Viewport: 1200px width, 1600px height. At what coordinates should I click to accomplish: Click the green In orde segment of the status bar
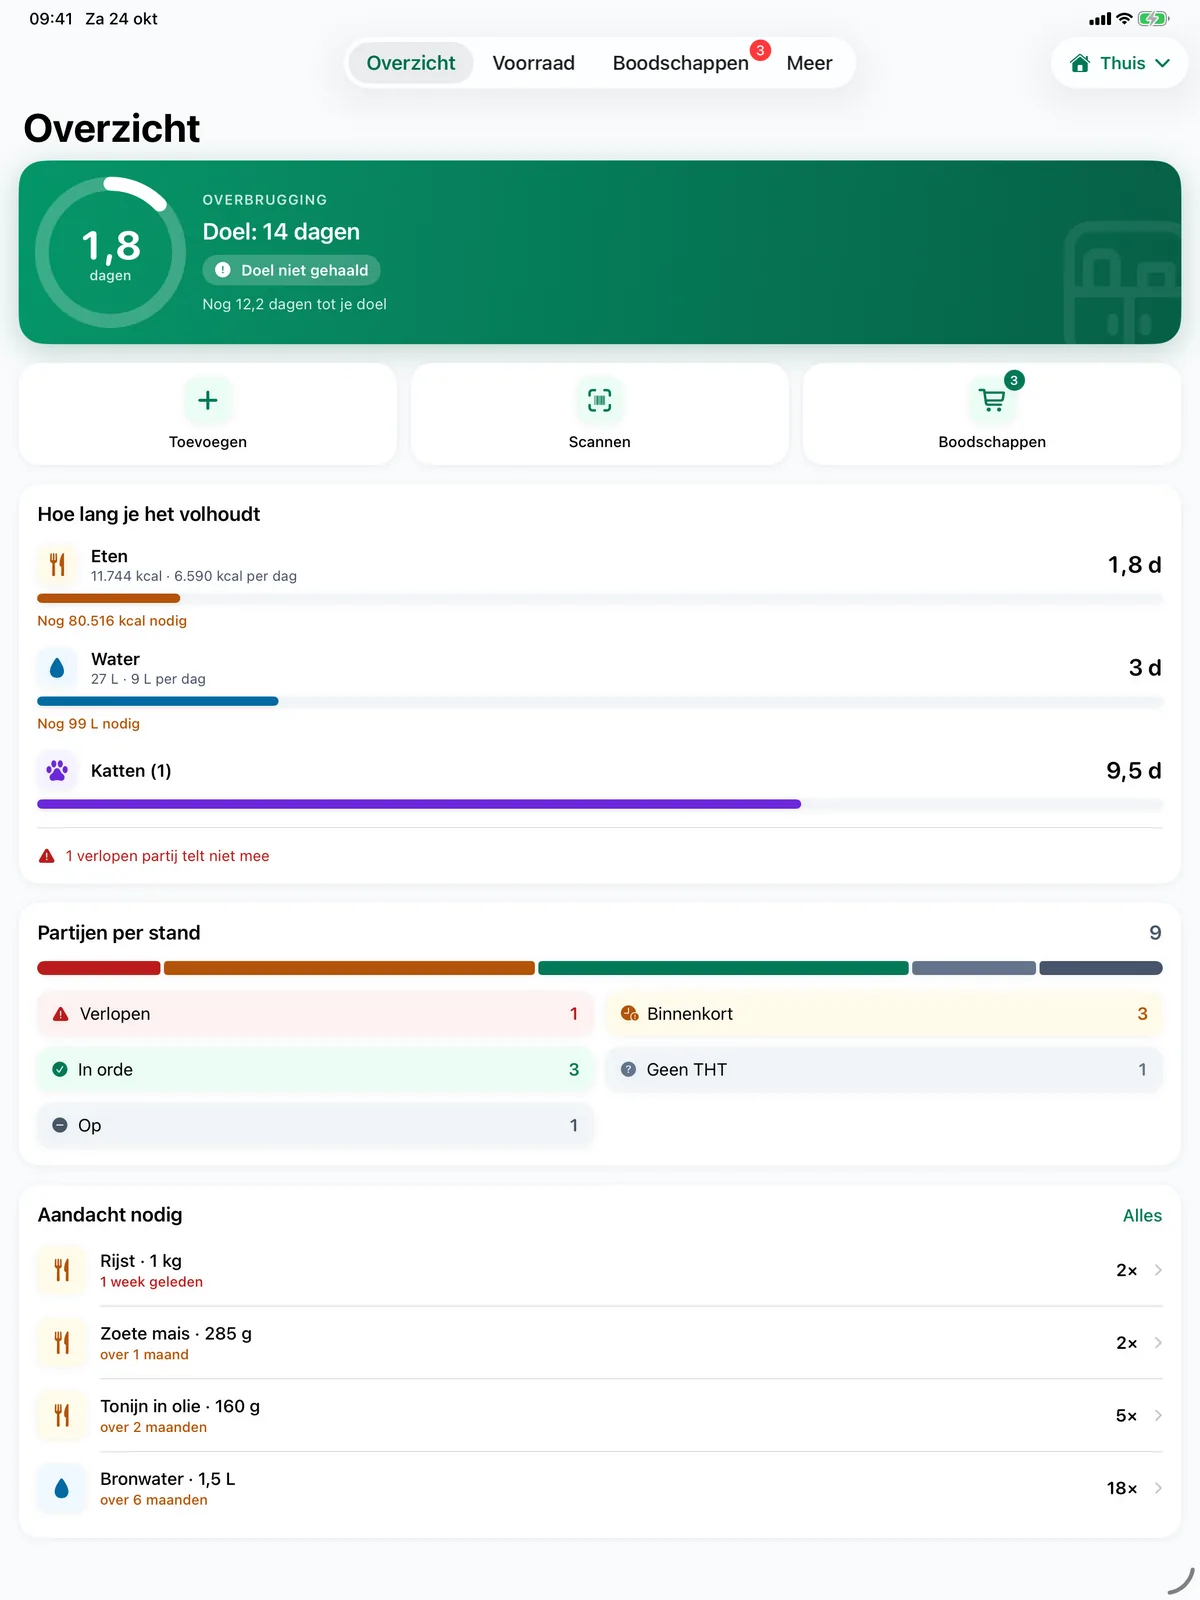(723, 968)
